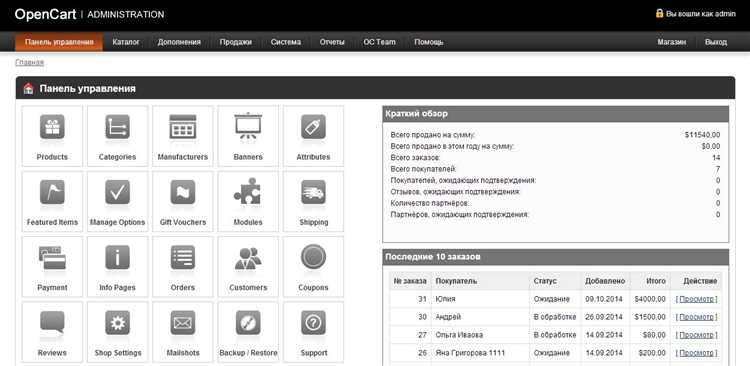Click the order total $4000,00
The image size is (750, 366).
[x=650, y=299]
